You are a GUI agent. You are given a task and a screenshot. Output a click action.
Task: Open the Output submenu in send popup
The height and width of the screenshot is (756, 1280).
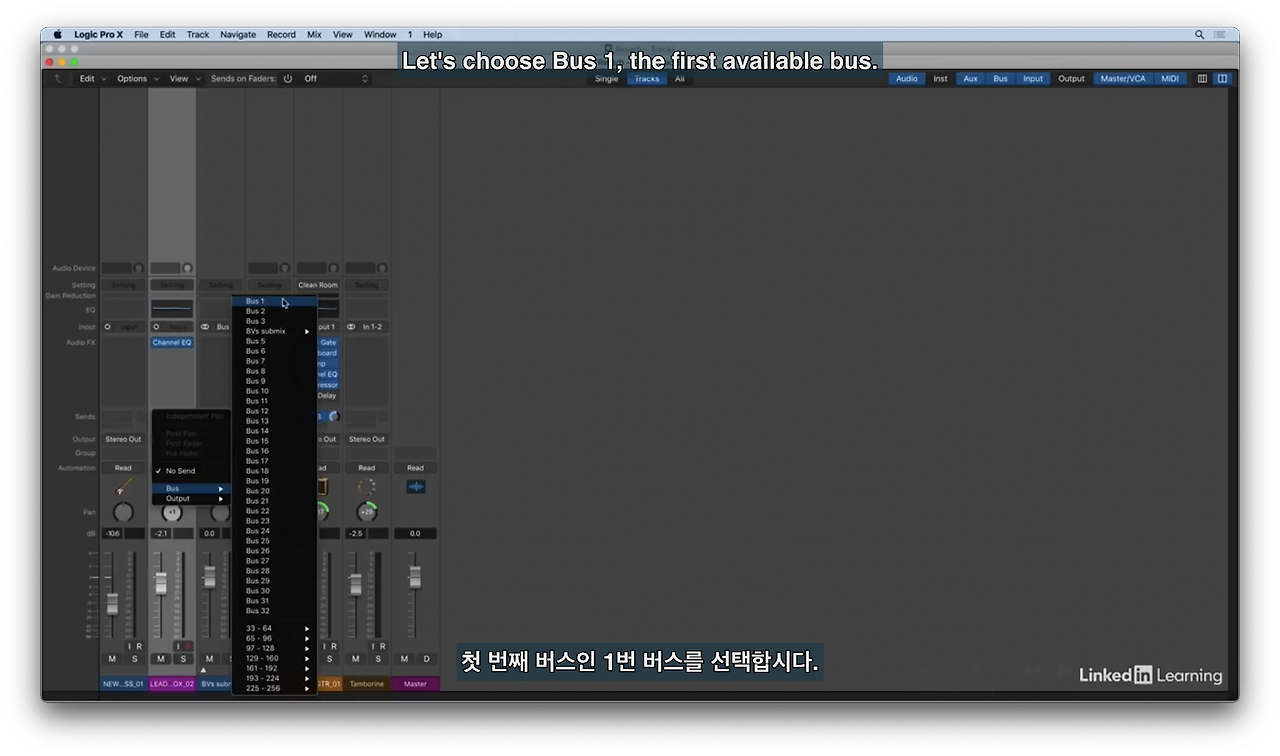(x=191, y=498)
